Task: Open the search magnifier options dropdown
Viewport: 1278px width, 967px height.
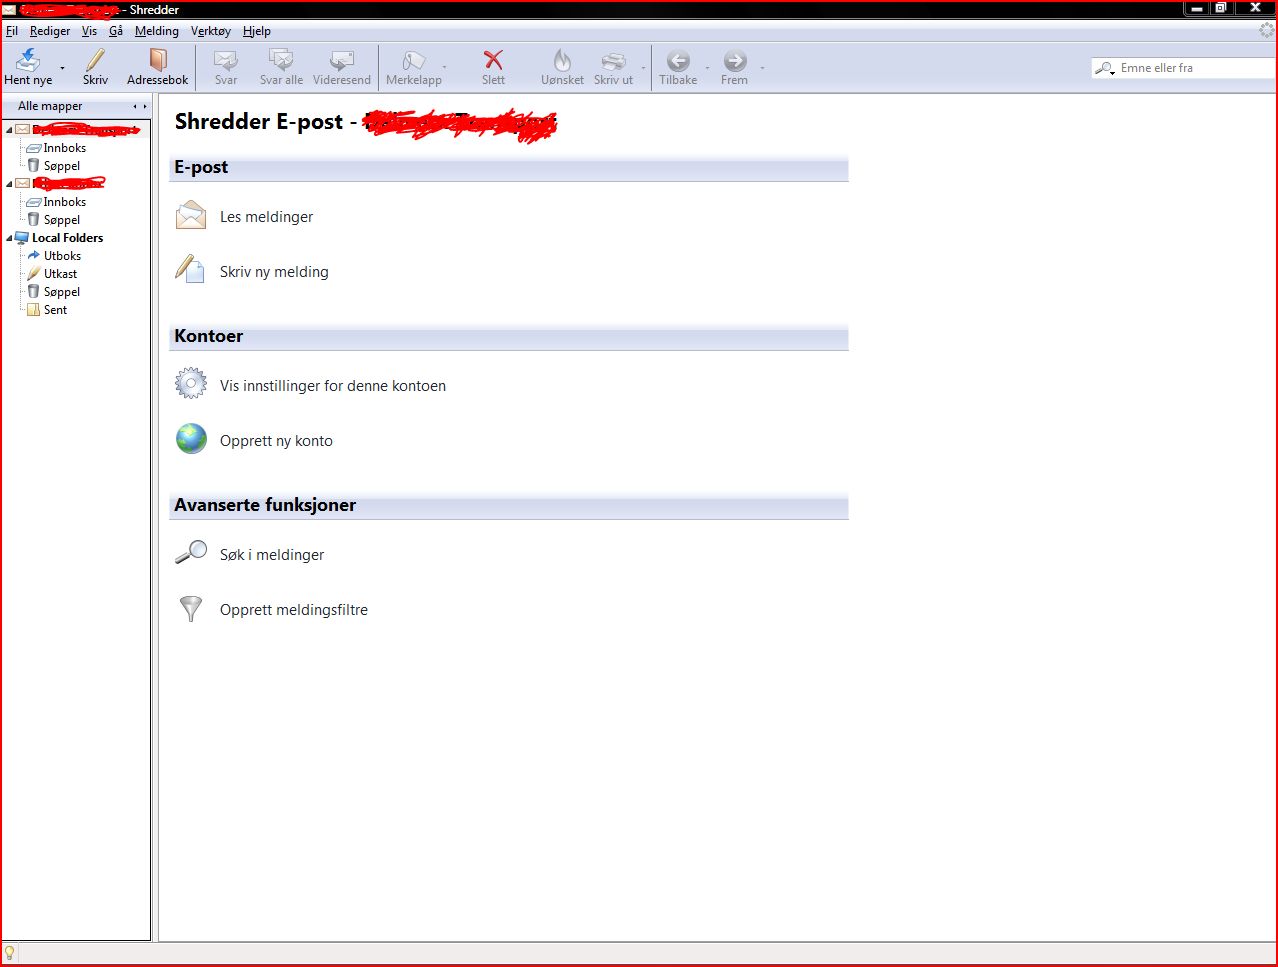Action: (1105, 68)
